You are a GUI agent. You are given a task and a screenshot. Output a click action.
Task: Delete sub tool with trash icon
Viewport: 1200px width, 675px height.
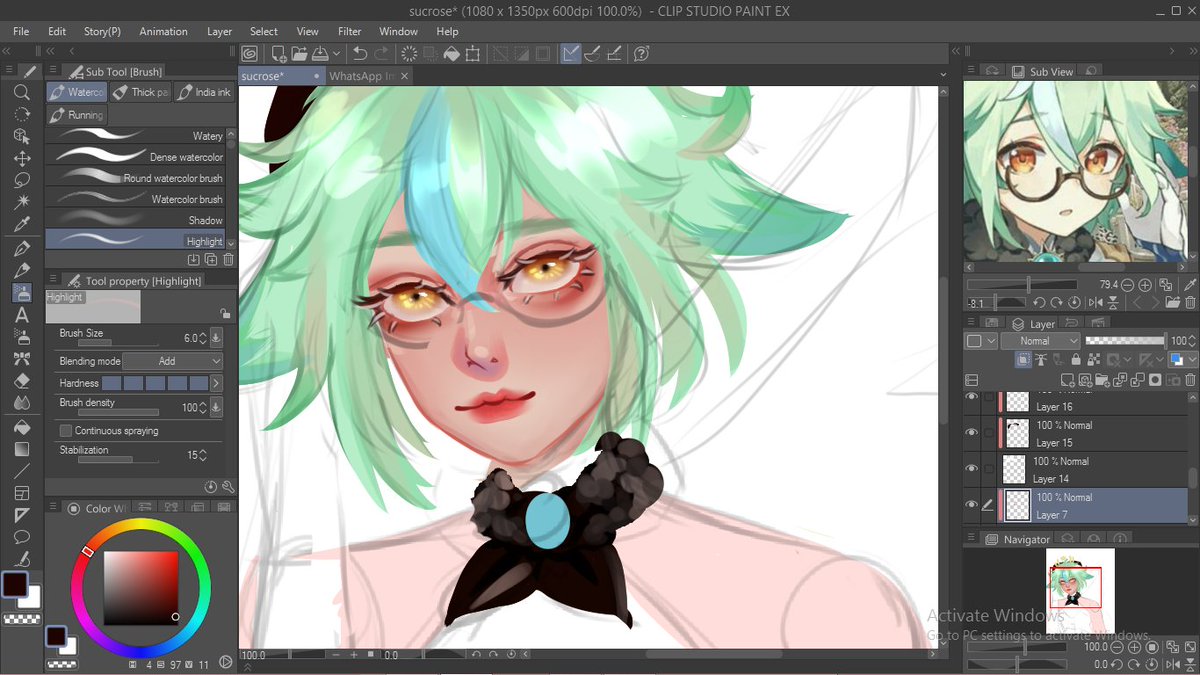pos(228,260)
